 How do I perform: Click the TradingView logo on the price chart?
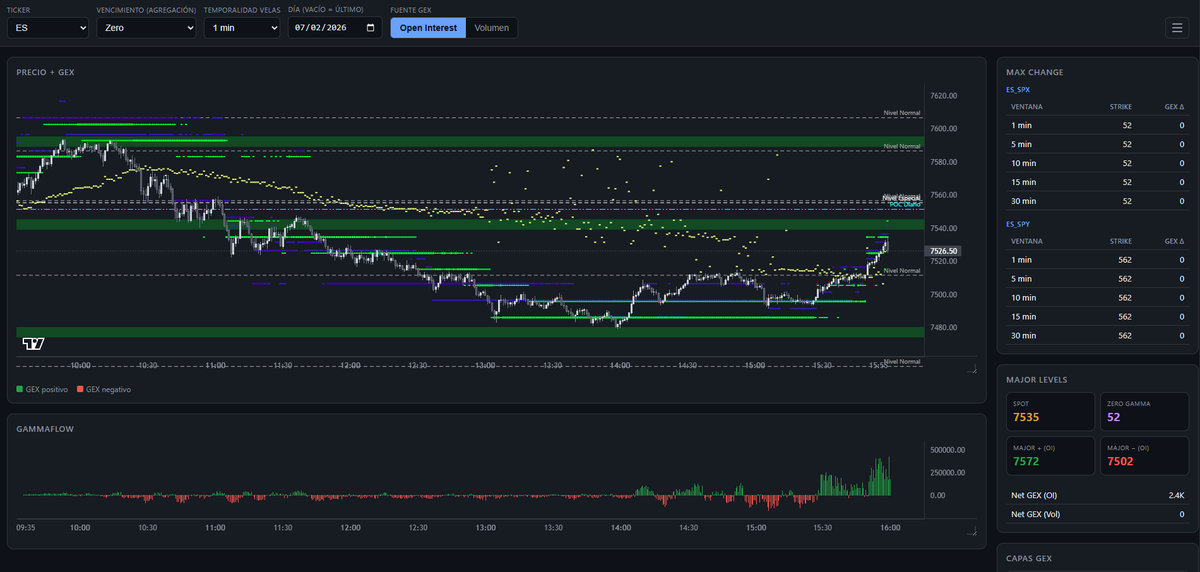(33, 344)
